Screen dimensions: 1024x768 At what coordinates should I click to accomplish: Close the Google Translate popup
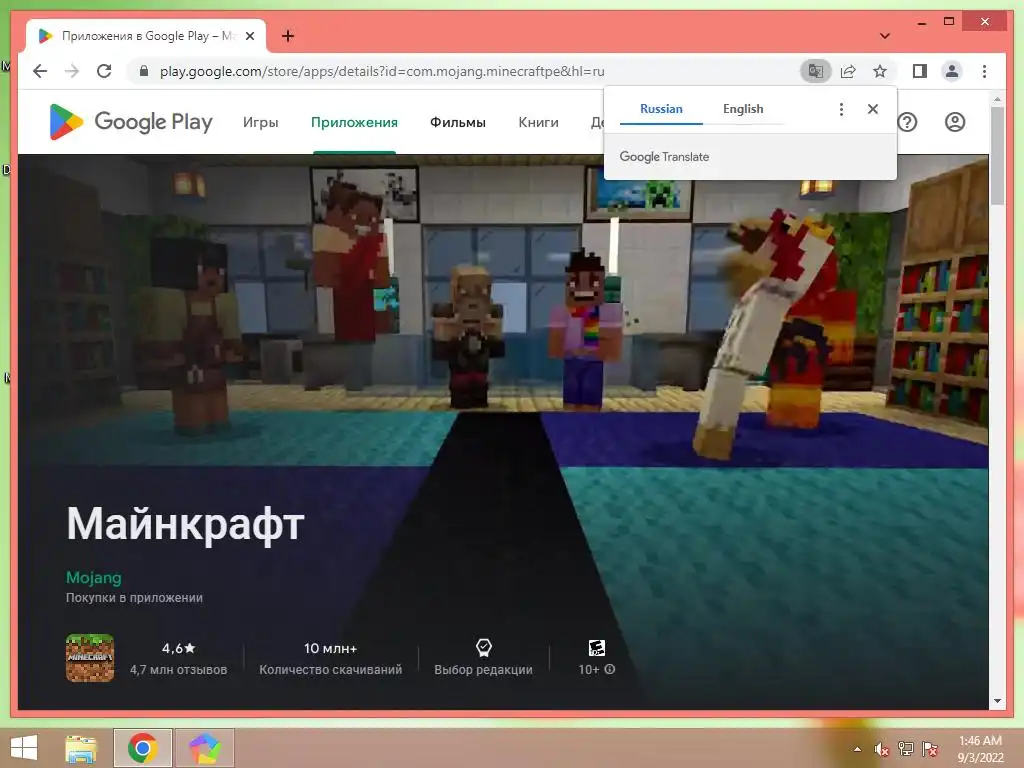872,109
